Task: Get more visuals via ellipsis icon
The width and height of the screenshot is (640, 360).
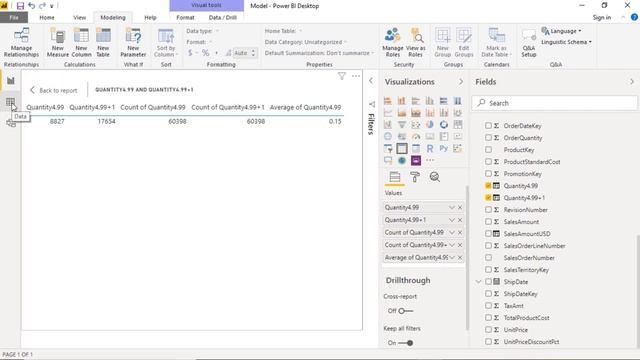Action: (x=430, y=160)
